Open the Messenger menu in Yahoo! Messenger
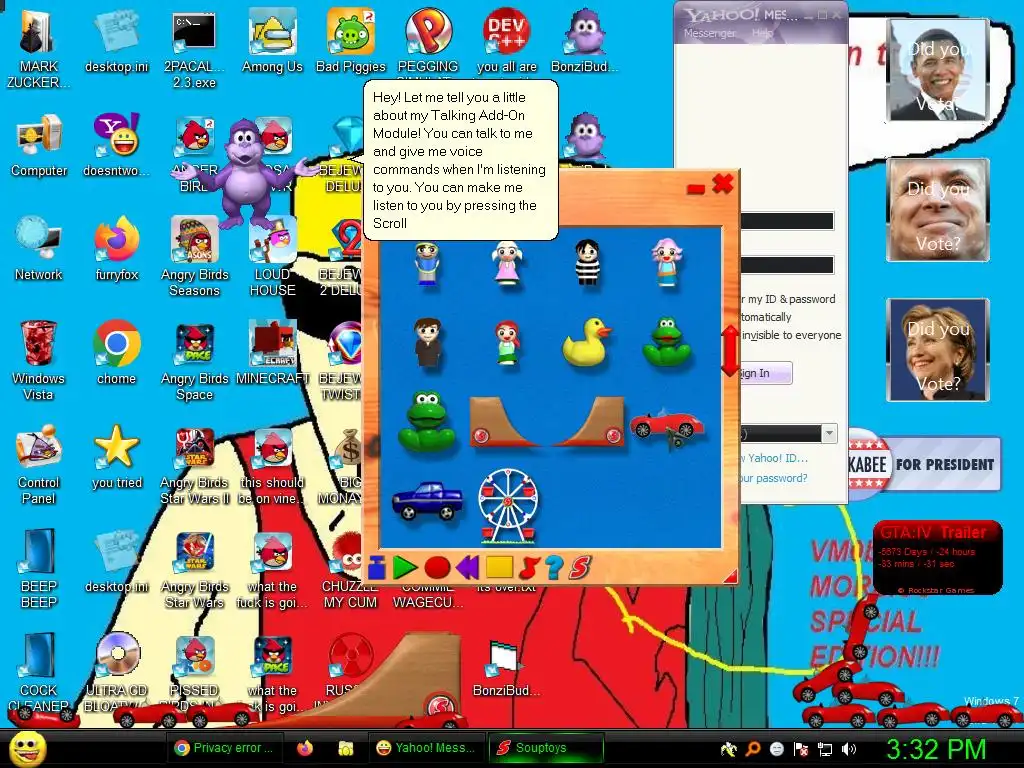 tap(709, 33)
